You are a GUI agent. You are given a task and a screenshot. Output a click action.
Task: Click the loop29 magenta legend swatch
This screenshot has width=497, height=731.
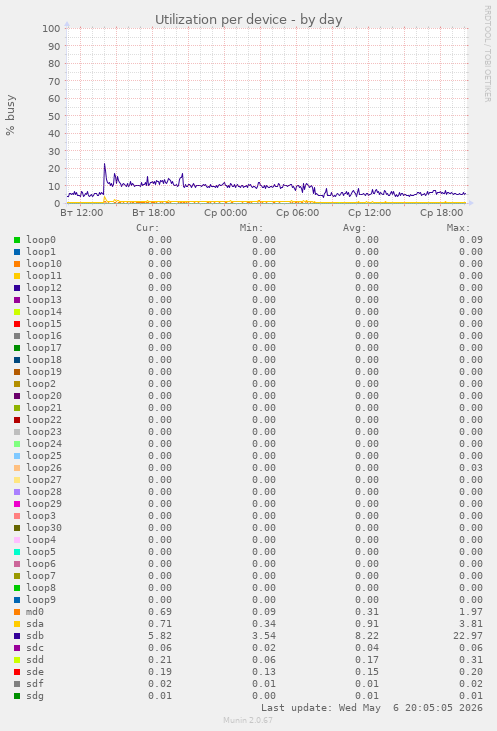(x=17, y=504)
